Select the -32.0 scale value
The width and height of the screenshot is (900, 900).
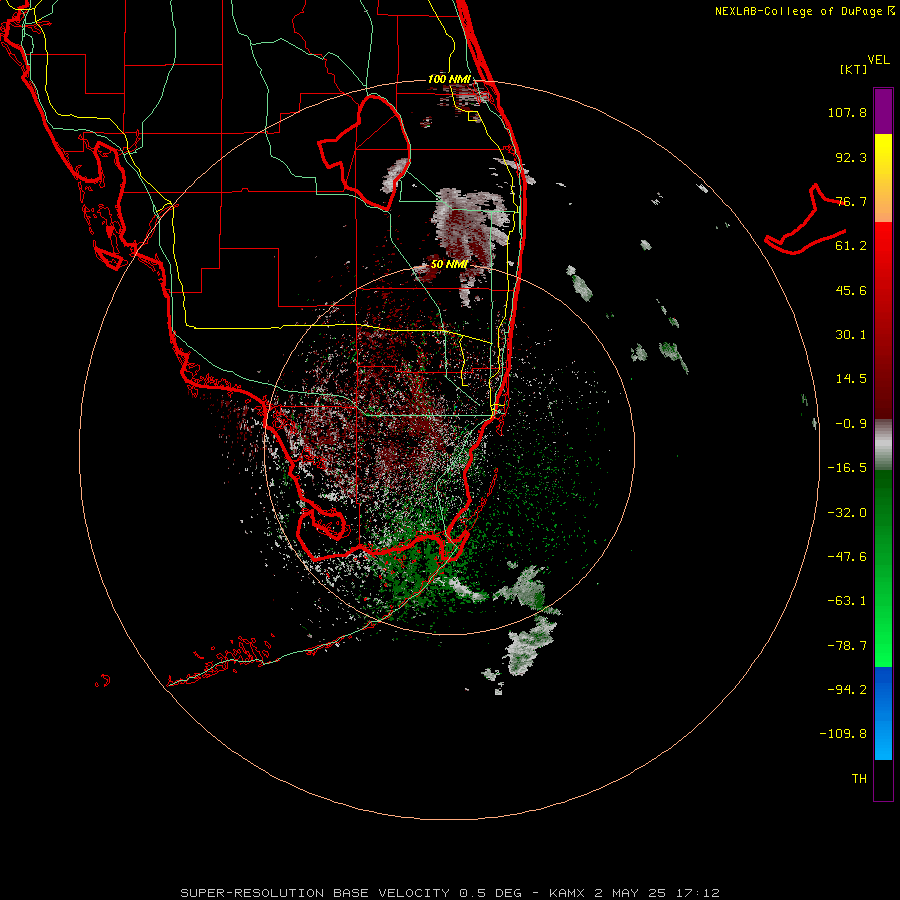[847, 513]
